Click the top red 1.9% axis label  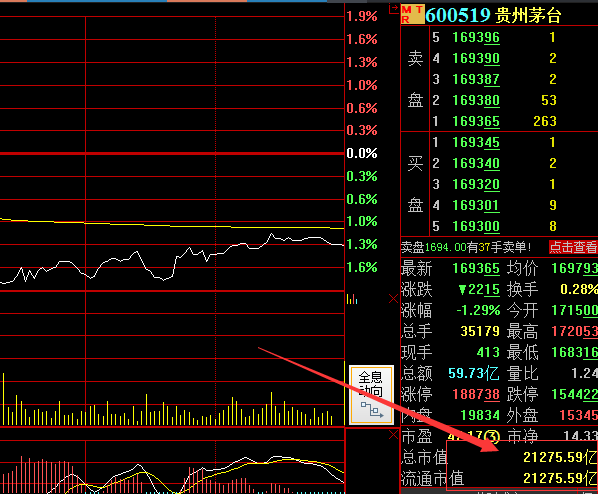362,16
